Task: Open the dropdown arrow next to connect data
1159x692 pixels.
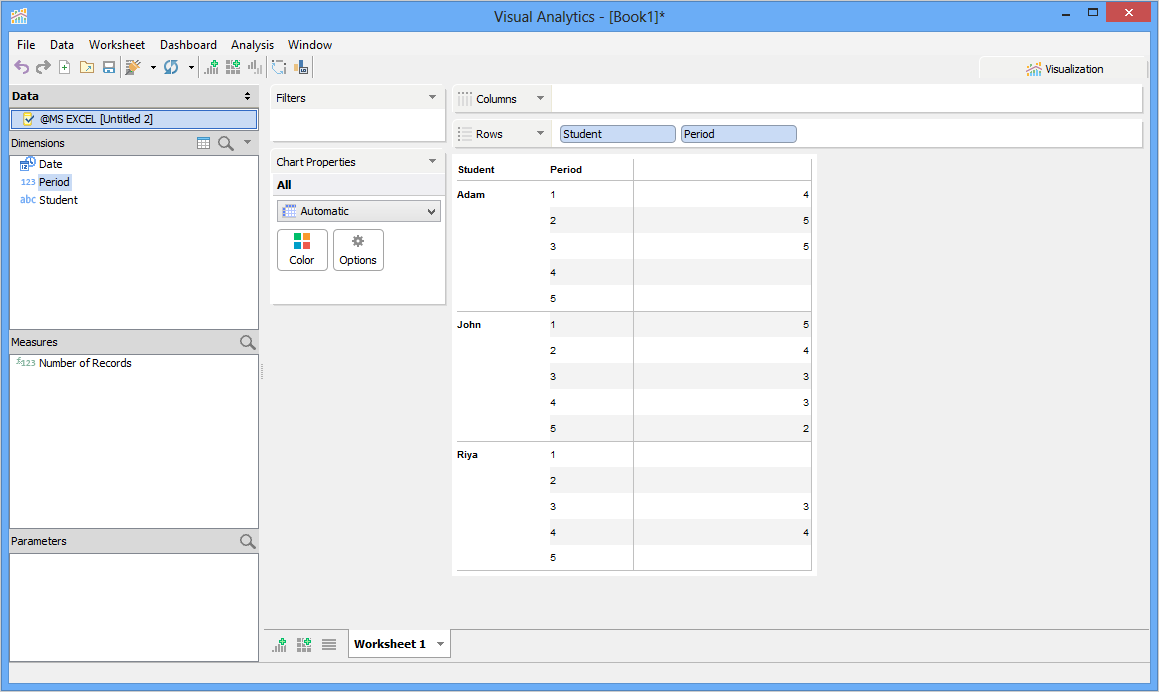Action: (x=153, y=67)
